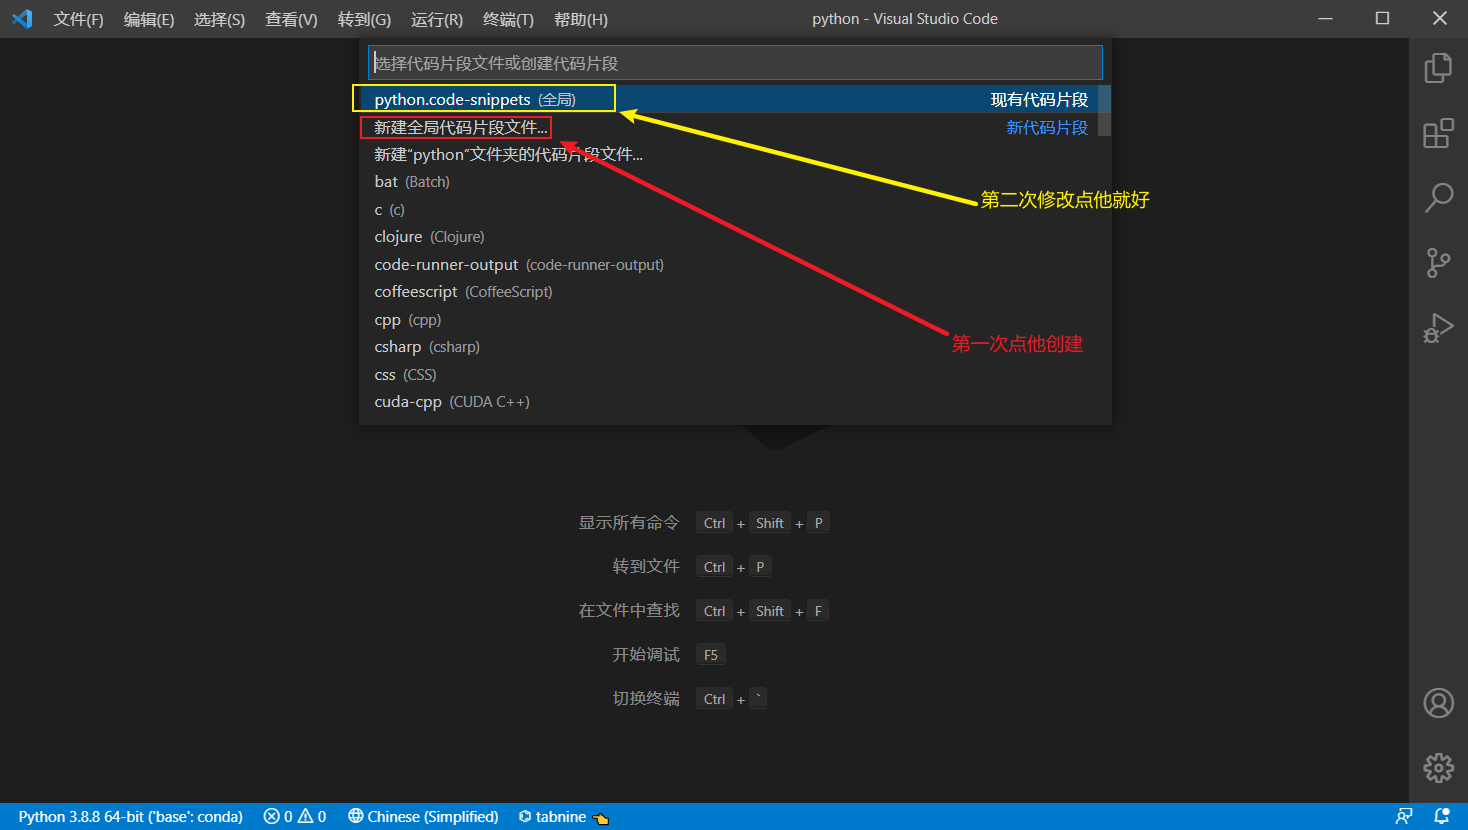
Task: Open 选择(S) menu
Action: [x=219, y=19]
